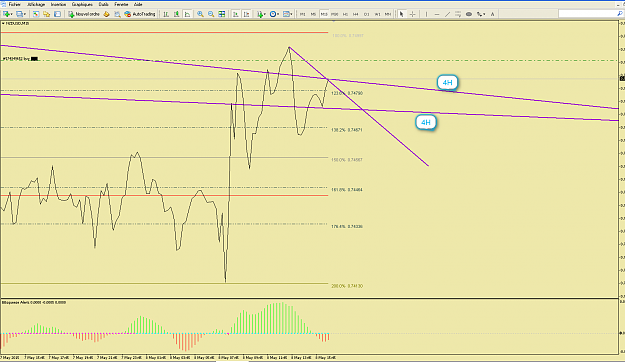Open the Strategy Tester magnifier icon
The image size is (625, 362).
pos(117,14)
